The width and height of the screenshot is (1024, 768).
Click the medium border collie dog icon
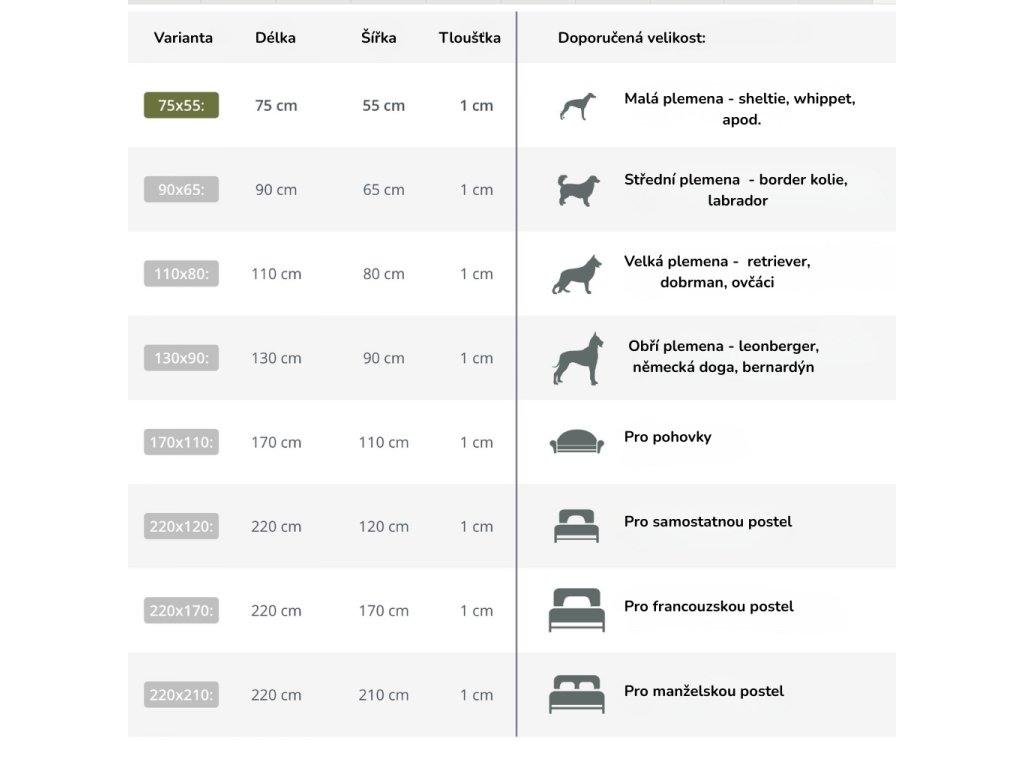tap(577, 190)
